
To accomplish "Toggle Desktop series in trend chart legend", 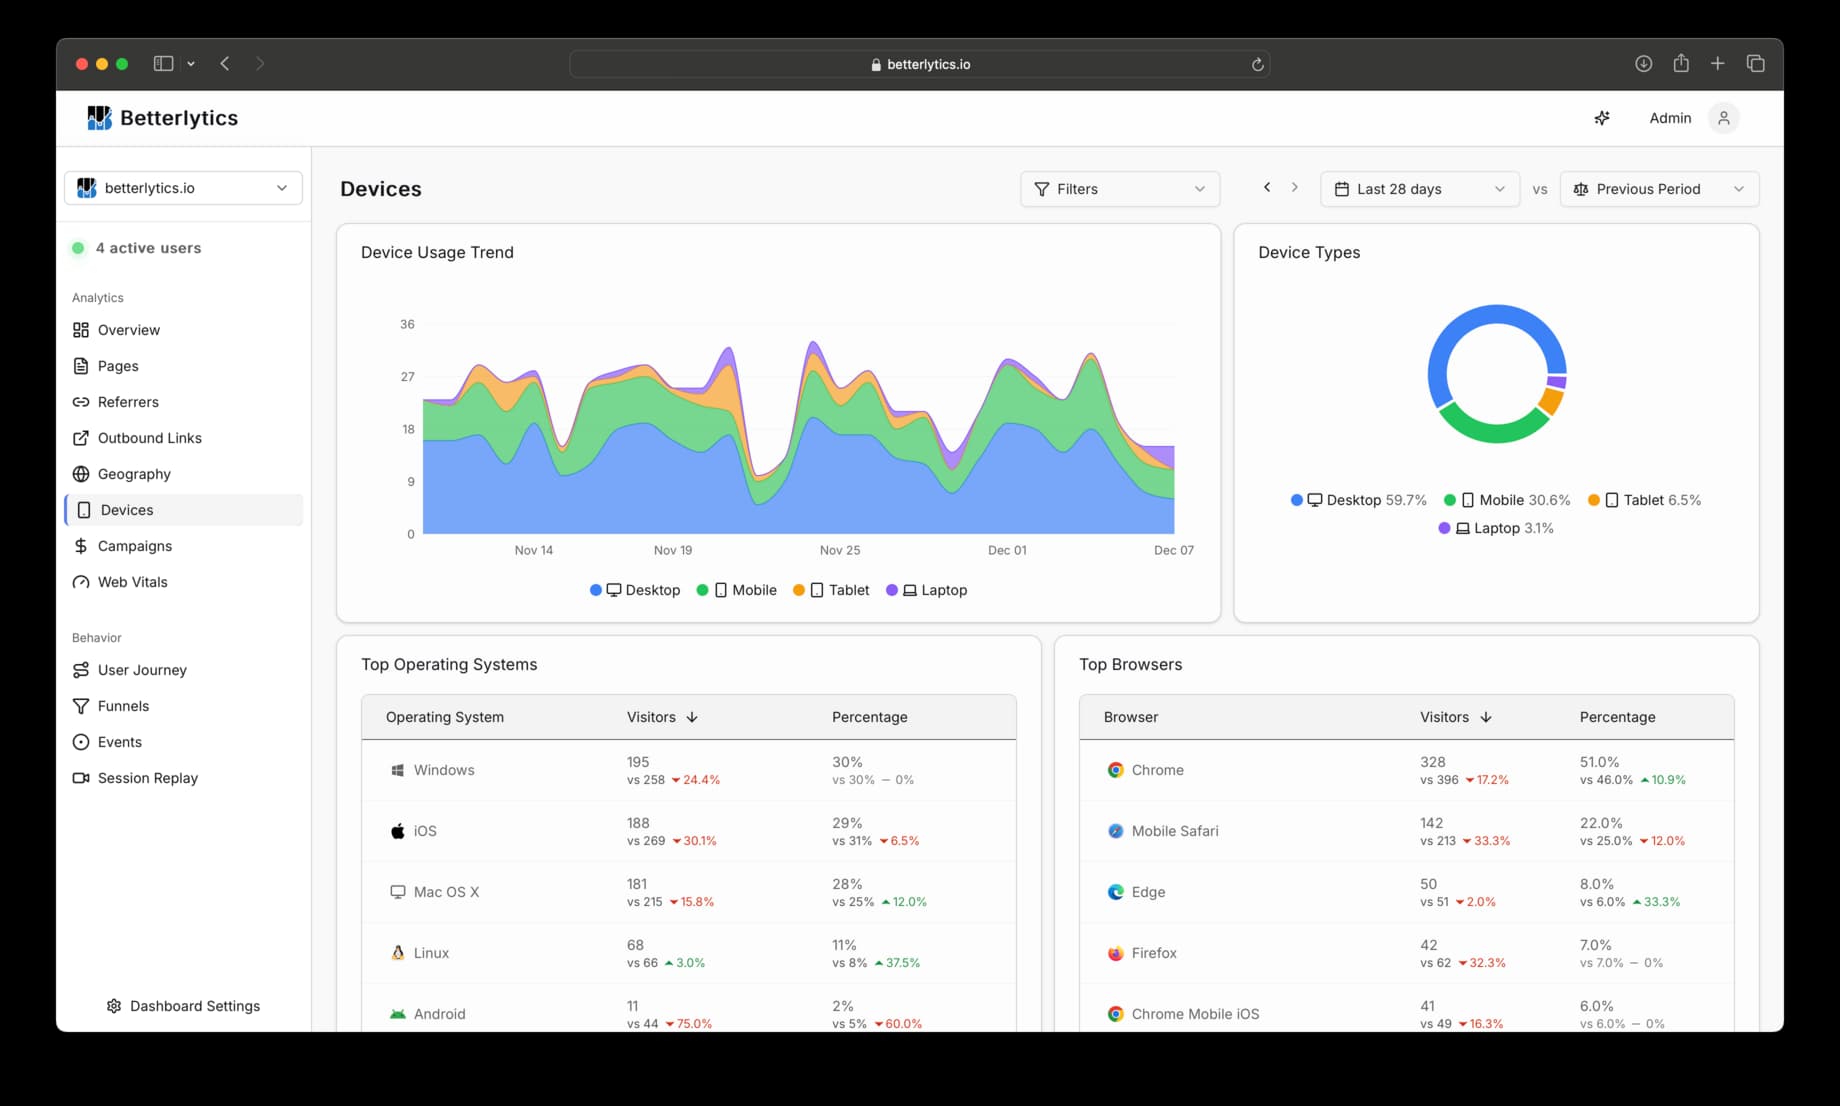I will click(x=635, y=590).
